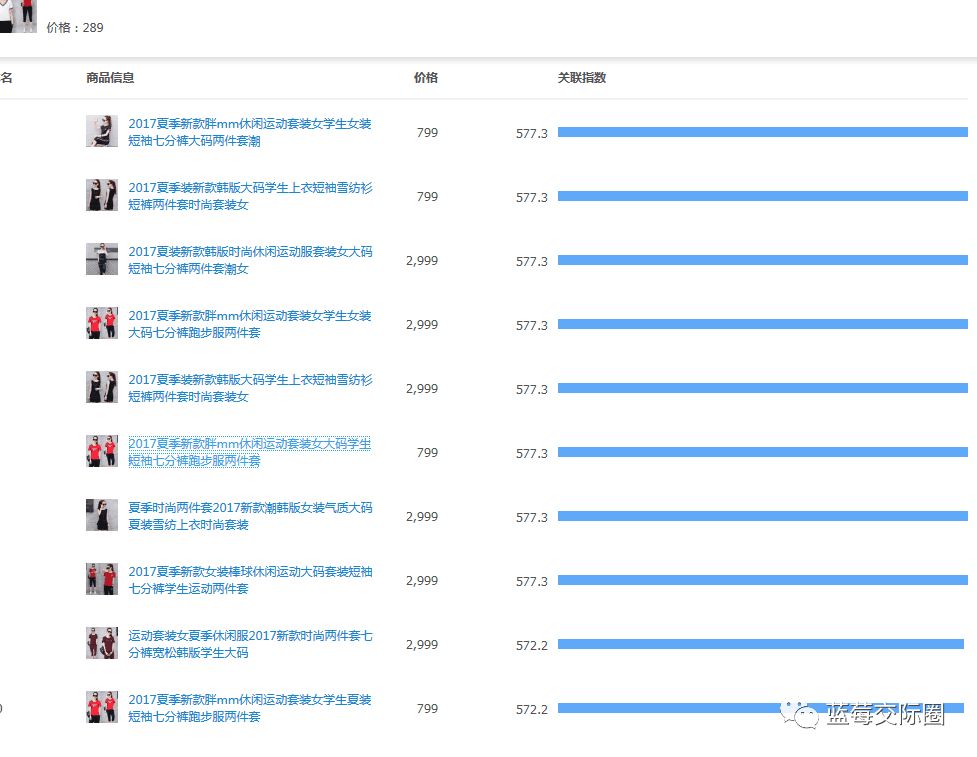Click the first 577.3 correlation index bar
Screen dimensions: 977x757
pos(763,132)
